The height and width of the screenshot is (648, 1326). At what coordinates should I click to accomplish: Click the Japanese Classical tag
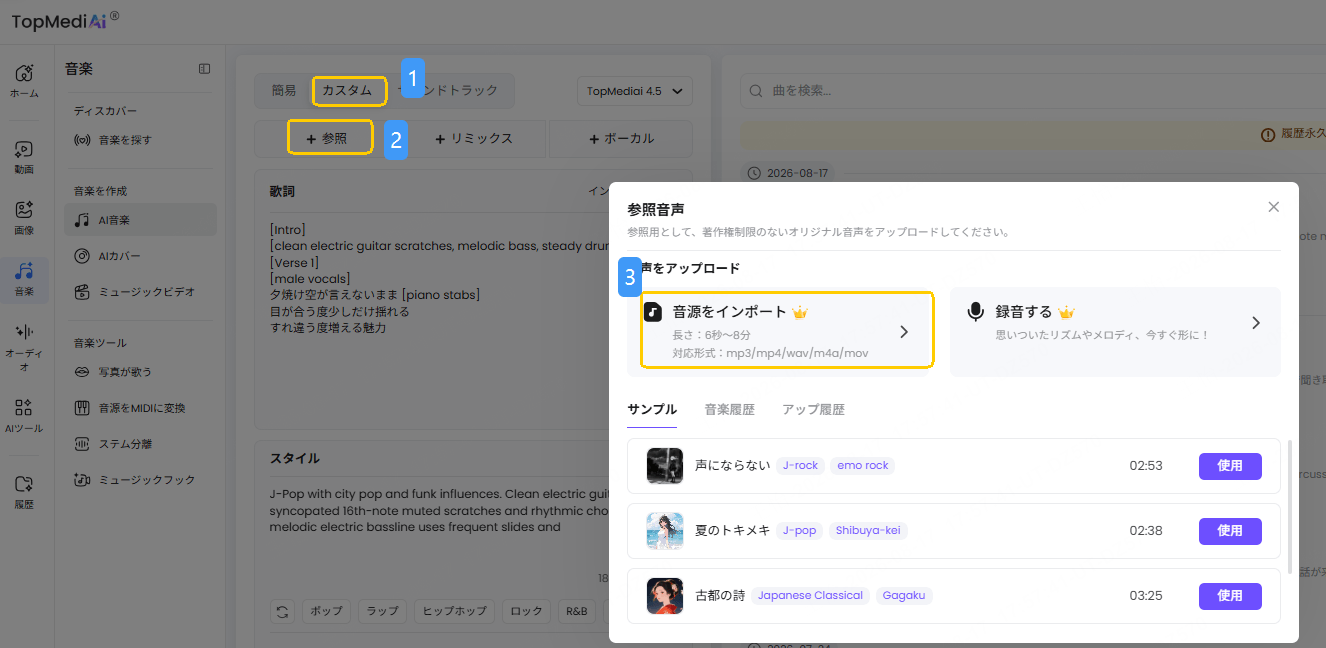point(810,596)
